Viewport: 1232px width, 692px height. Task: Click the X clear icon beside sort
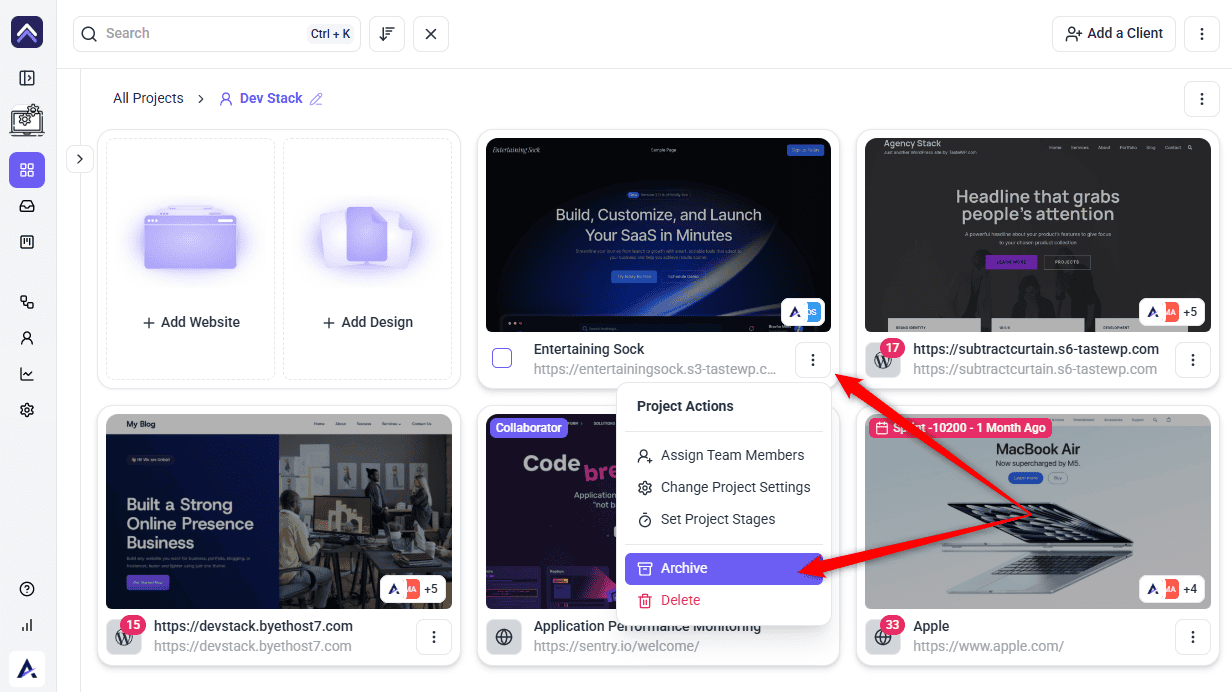tap(431, 34)
